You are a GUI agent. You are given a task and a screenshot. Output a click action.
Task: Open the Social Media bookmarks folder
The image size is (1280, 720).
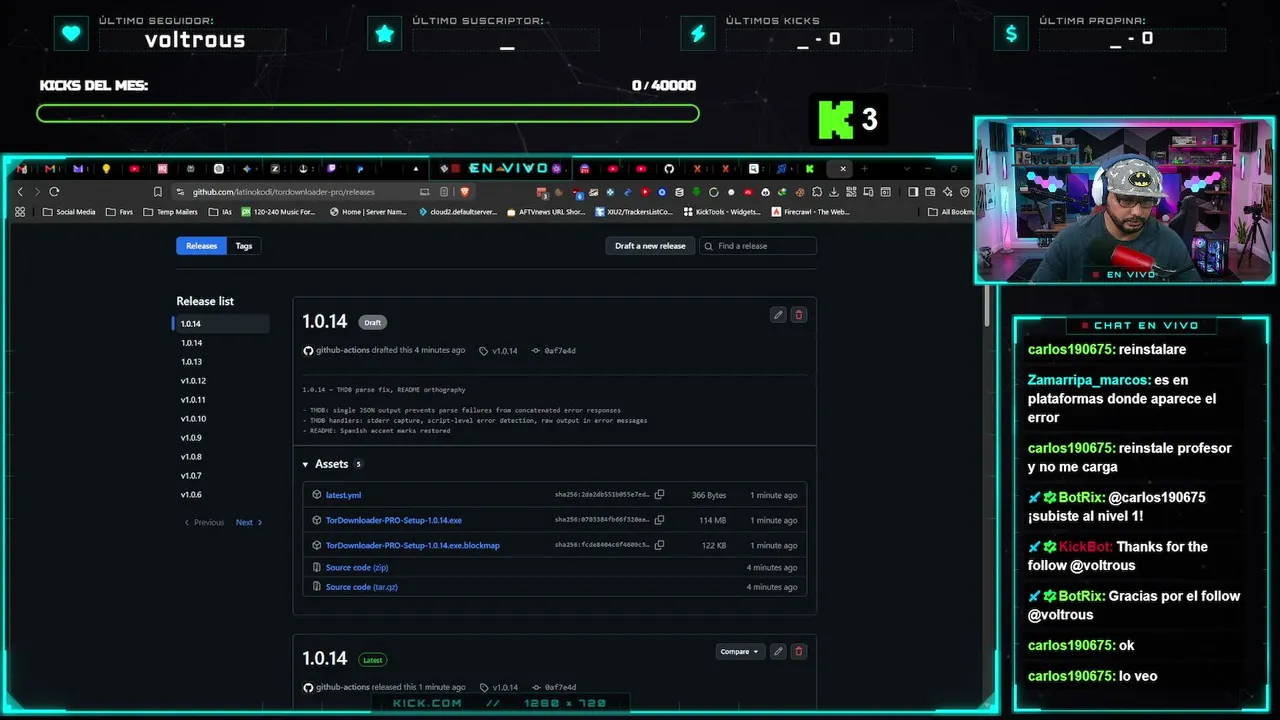(69, 212)
